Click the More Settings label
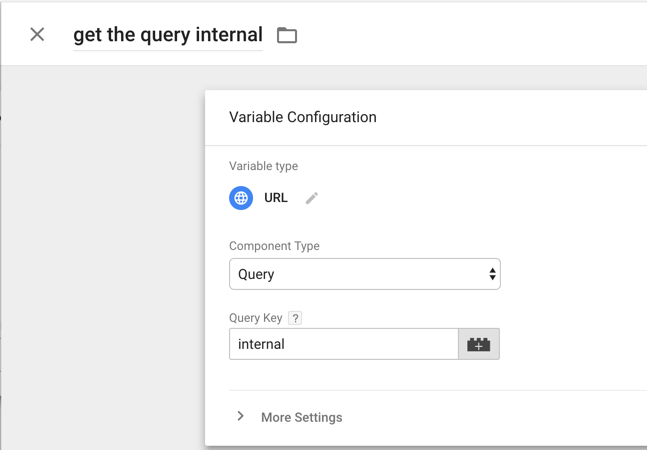Viewport: 647px width, 450px height. coord(302,417)
